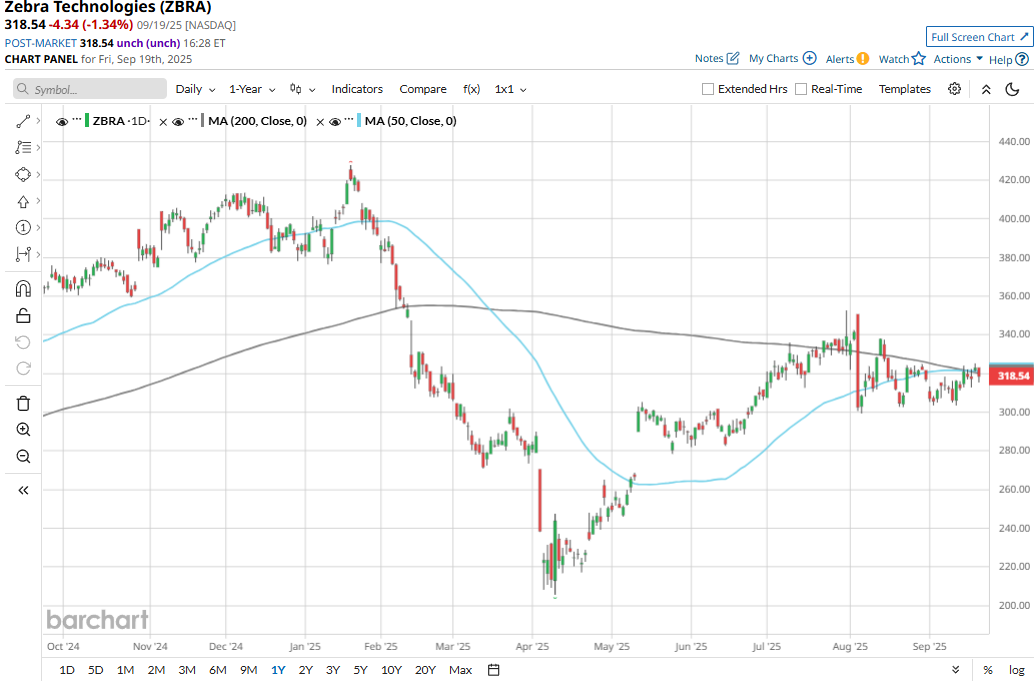Viewport: 1036px width, 681px height.
Task: Delete drawings with the trash icon
Action: pos(23,404)
